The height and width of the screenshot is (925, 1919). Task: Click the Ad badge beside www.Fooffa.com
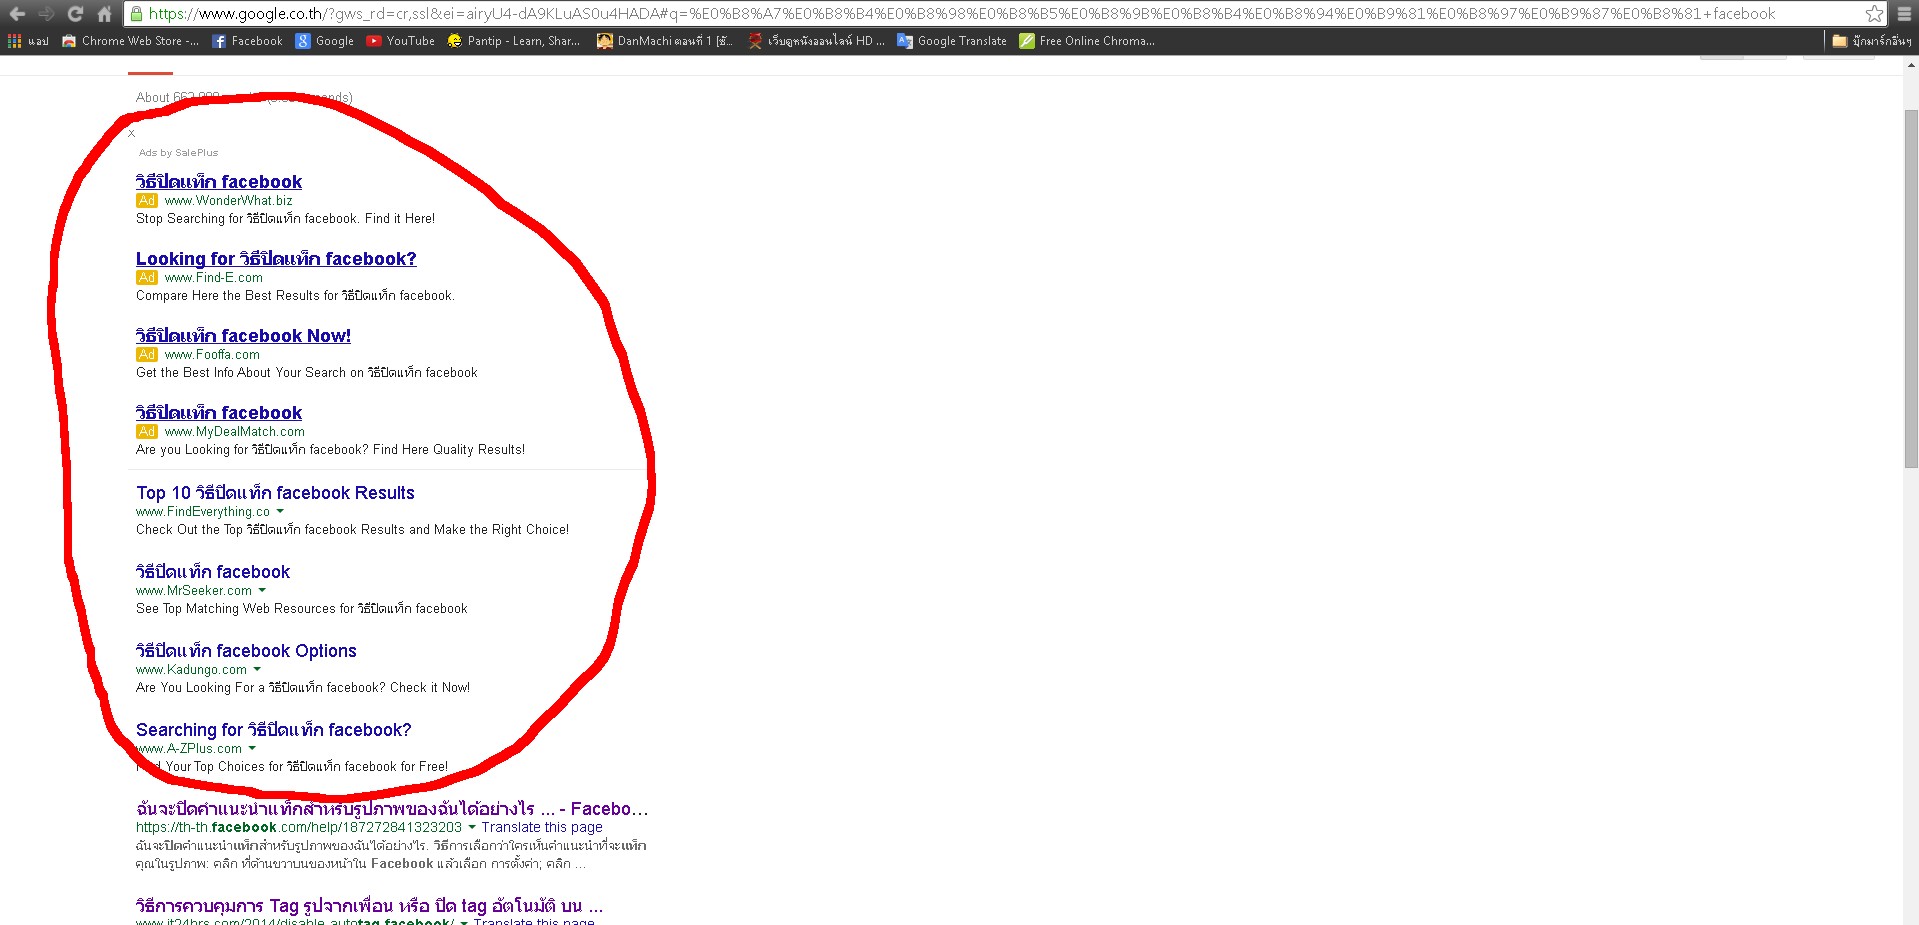(x=147, y=355)
